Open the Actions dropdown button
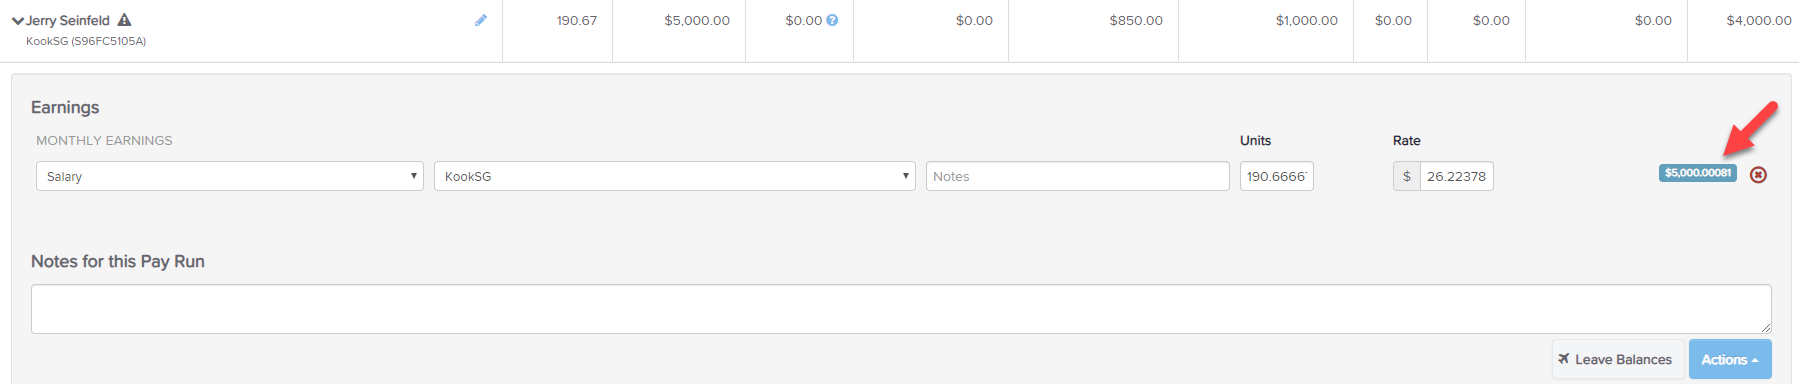Image resolution: width=1799 pixels, height=384 pixels. (x=1730, y=359)
